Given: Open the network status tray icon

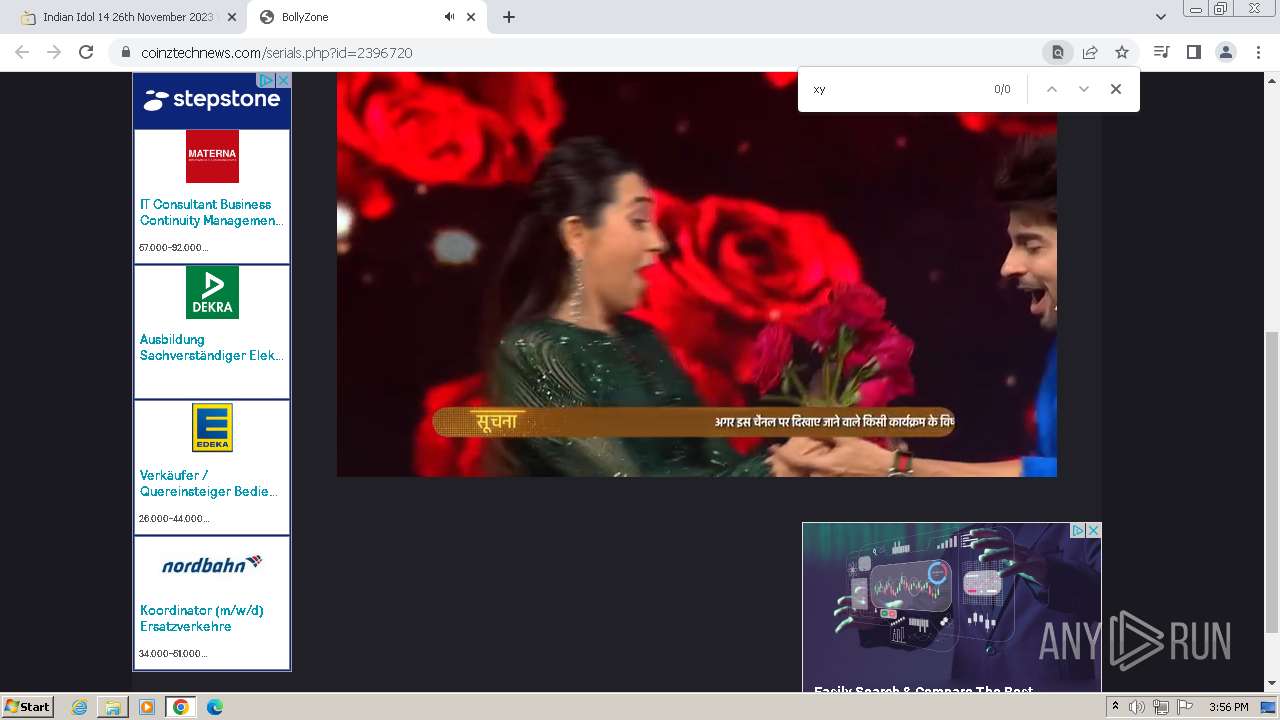Looking at the screenshot, I should point(1161,707).
